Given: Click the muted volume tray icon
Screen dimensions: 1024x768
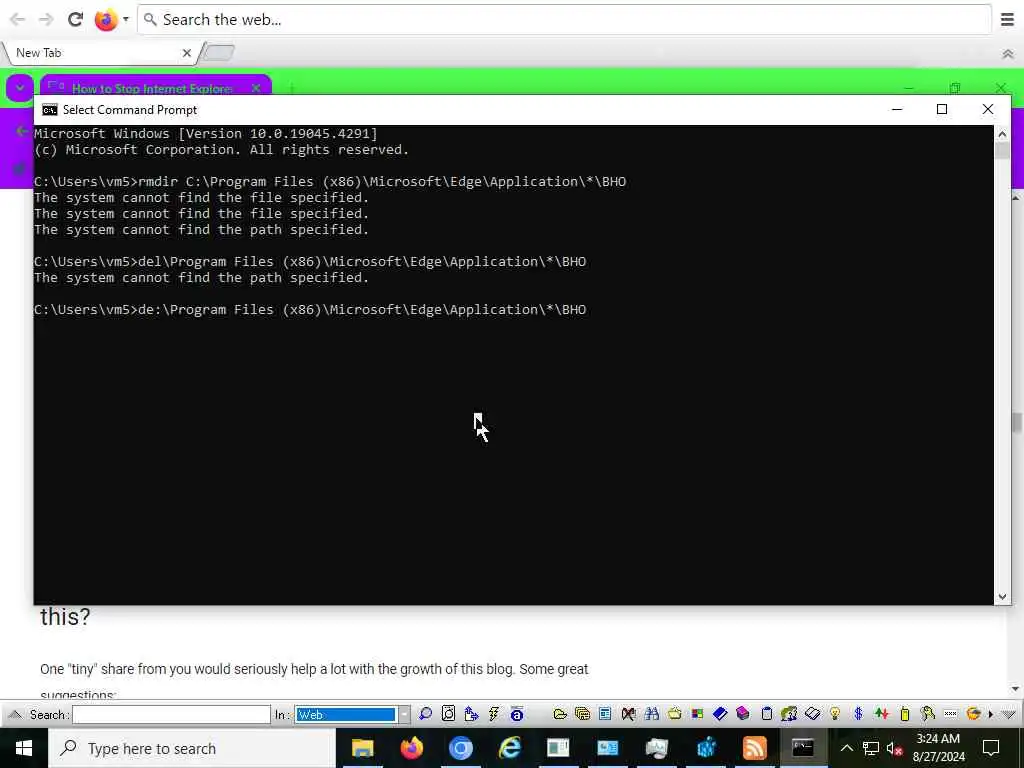Looking at the screenshot, I should click(x=894, y=748).
